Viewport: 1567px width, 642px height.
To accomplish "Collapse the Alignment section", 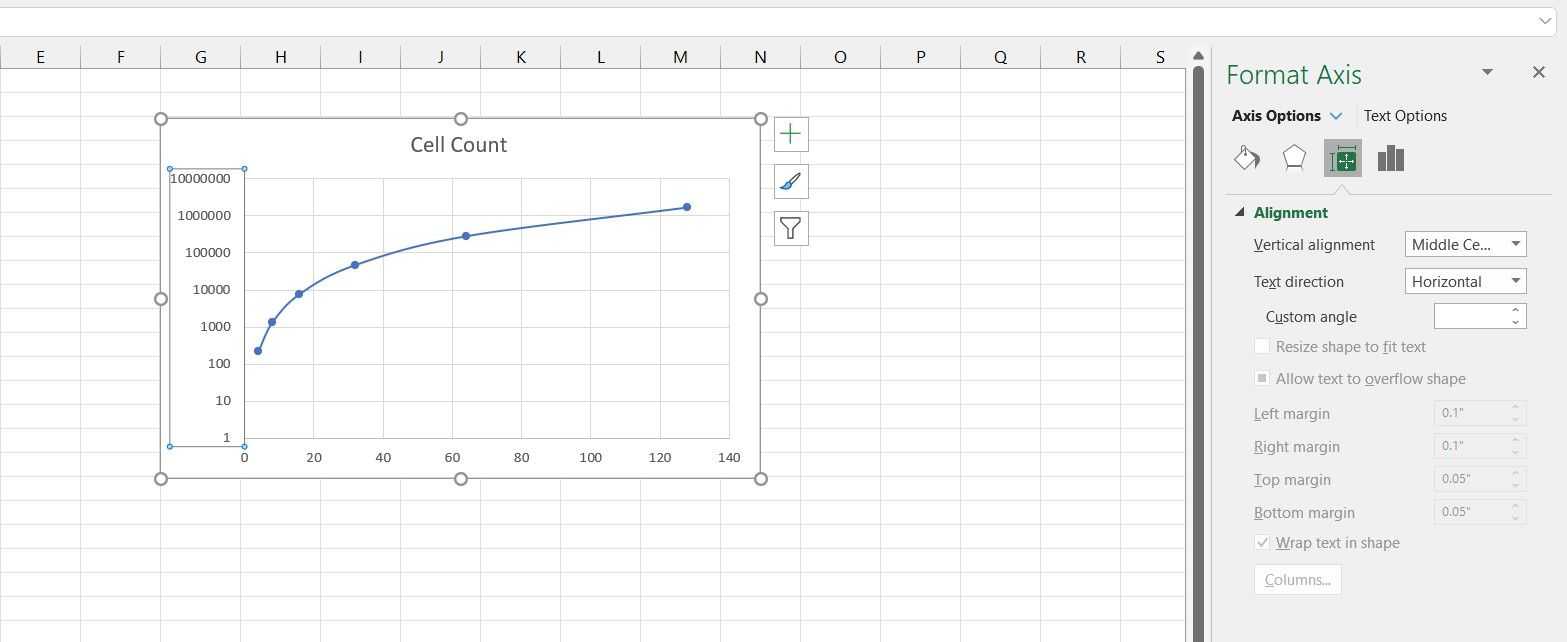I will pyautogui.click(x=1241, y=213).
